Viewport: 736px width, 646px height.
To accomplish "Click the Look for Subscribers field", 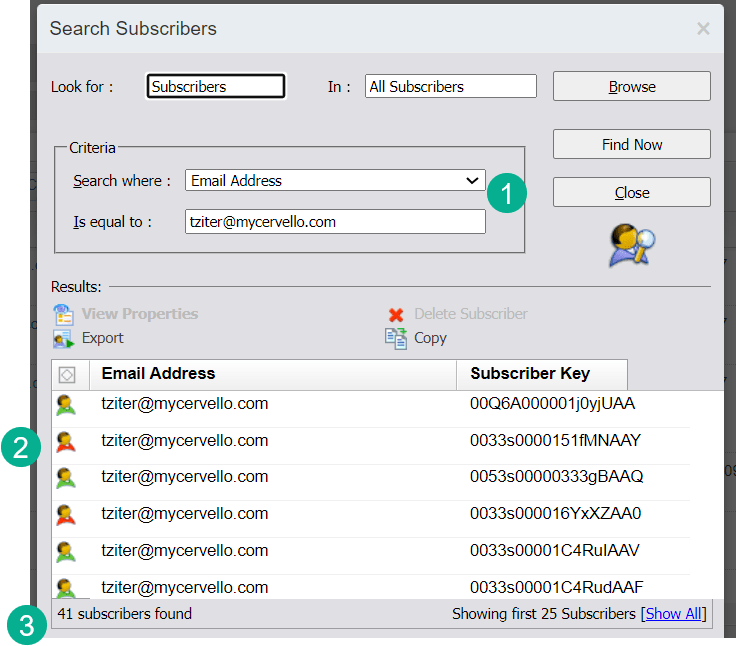I will click(x=216, y=87).
